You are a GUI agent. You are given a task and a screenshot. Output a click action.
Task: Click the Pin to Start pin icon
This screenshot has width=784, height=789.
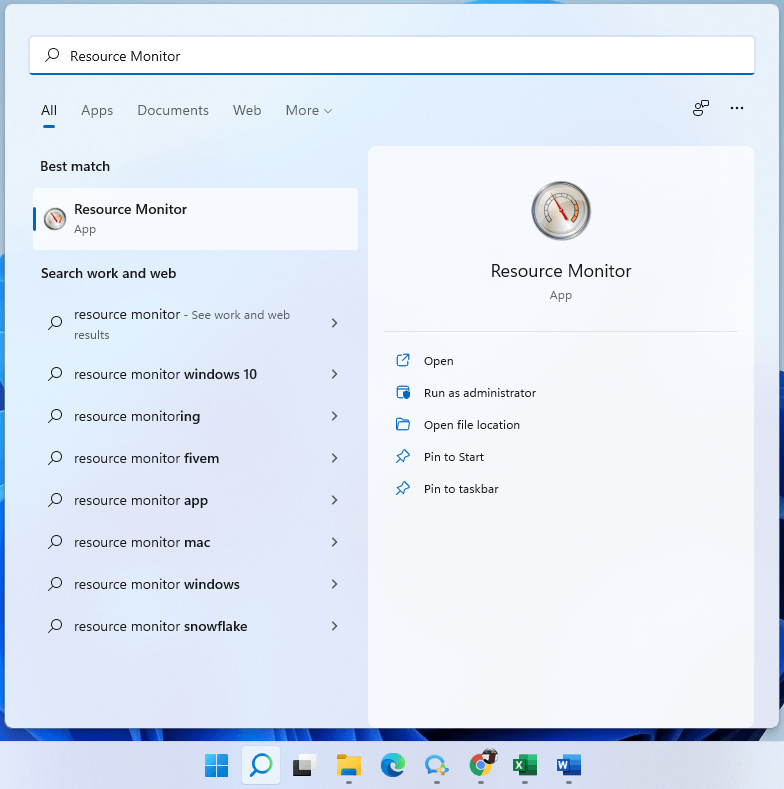coord(403,456)
